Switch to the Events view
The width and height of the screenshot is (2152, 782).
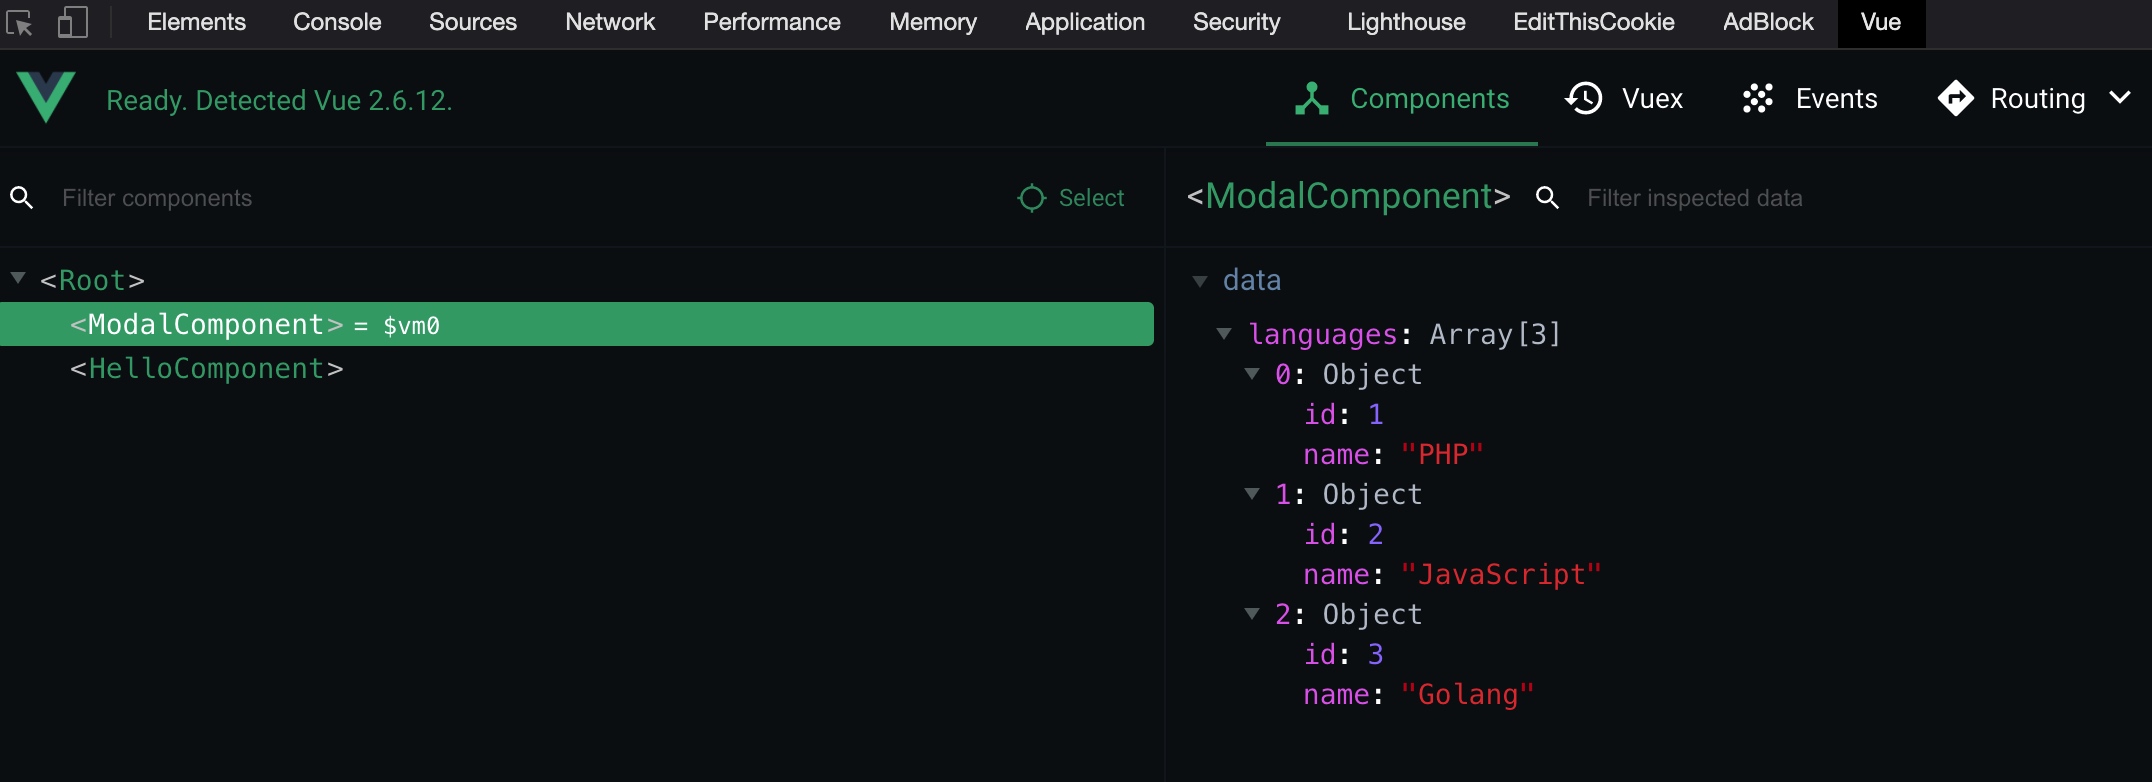pos(1809,98)
